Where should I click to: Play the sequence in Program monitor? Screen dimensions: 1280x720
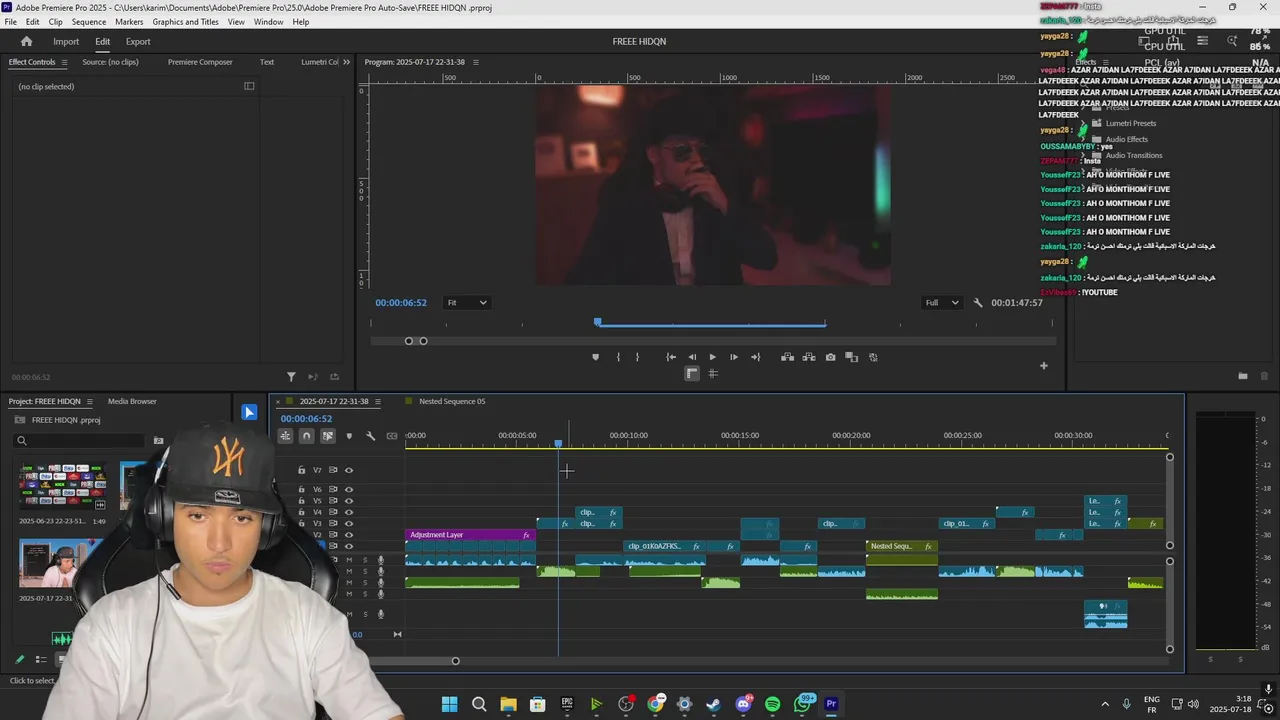point(712,357)
